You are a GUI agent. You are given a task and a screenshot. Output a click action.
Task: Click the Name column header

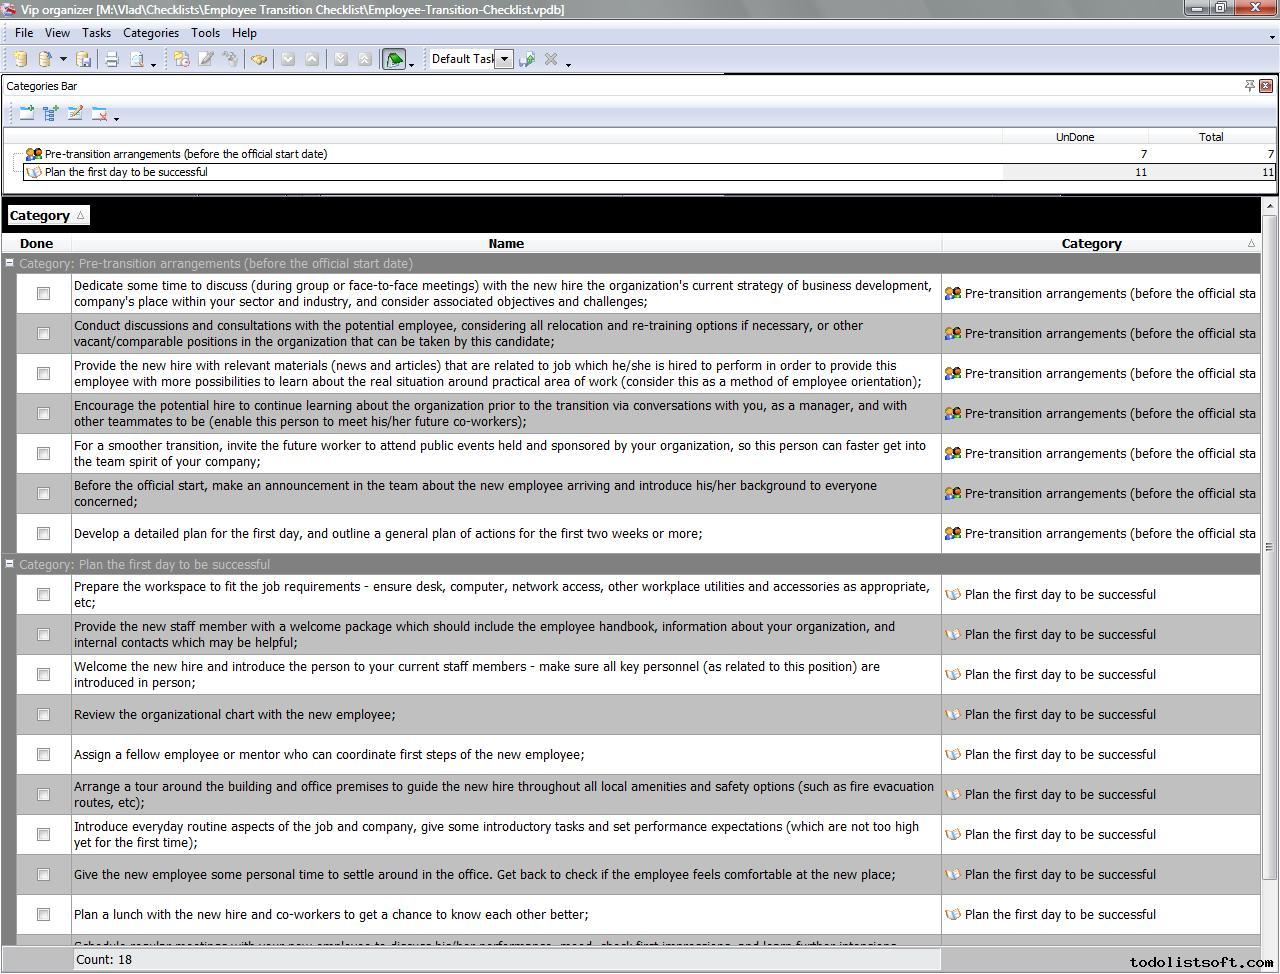tap(506, 243)
